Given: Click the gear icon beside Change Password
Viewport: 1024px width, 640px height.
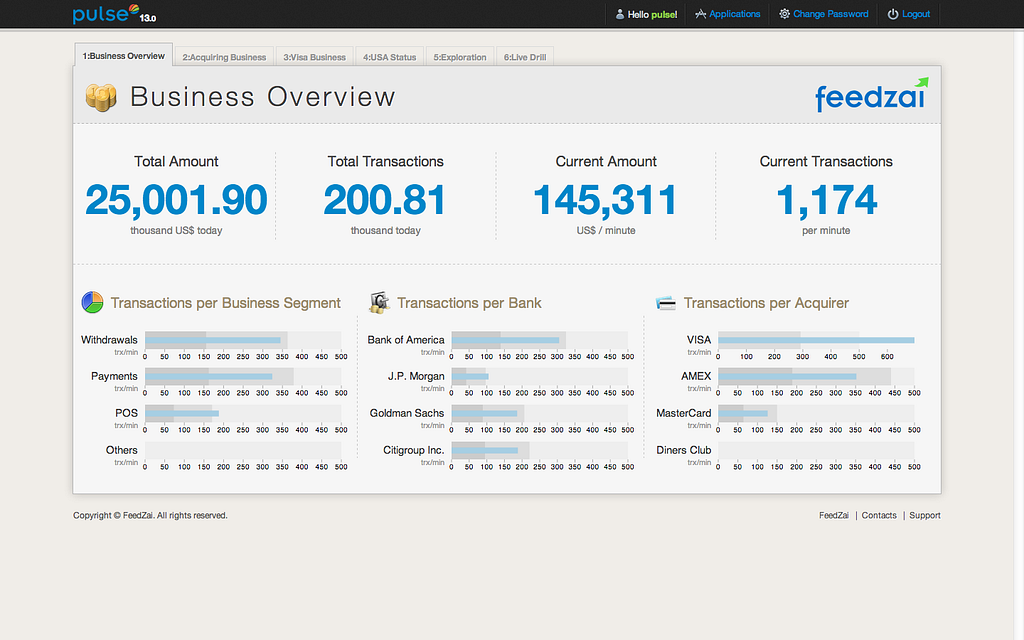Looking at the screenshot, I should click(x=784, y=14).
